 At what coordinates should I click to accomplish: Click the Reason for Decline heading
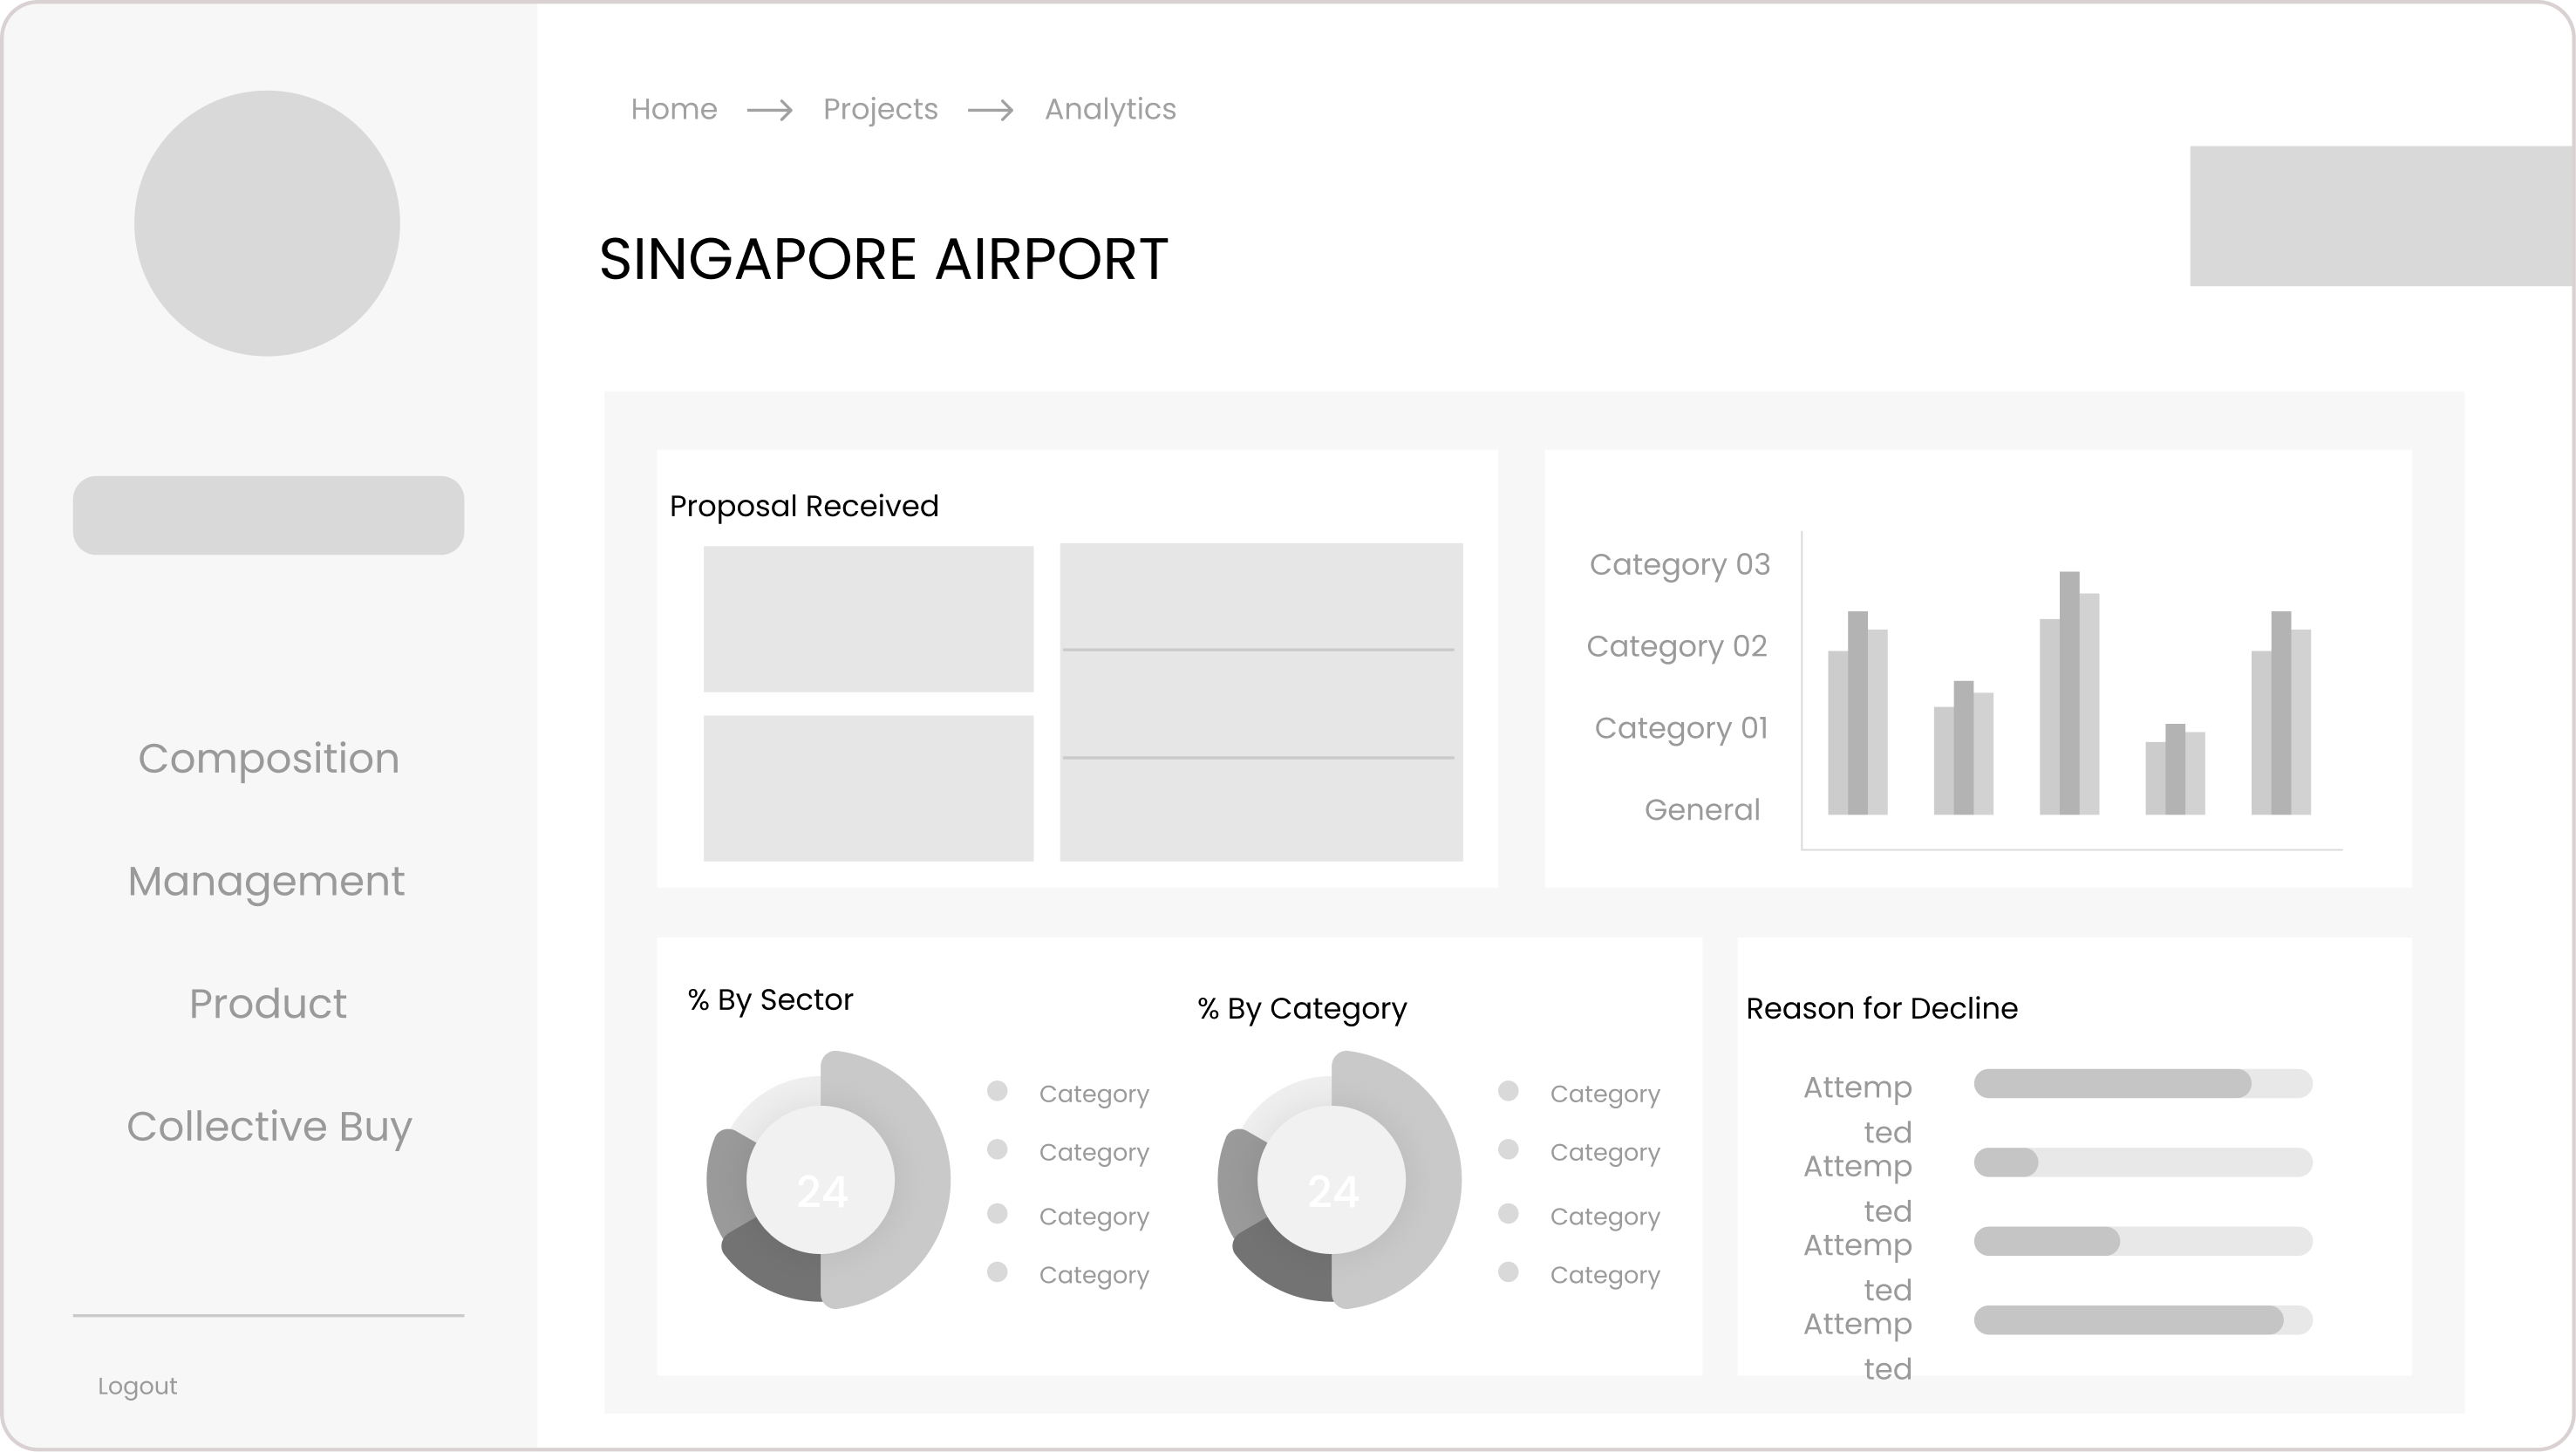[x=1882, y=1009]
